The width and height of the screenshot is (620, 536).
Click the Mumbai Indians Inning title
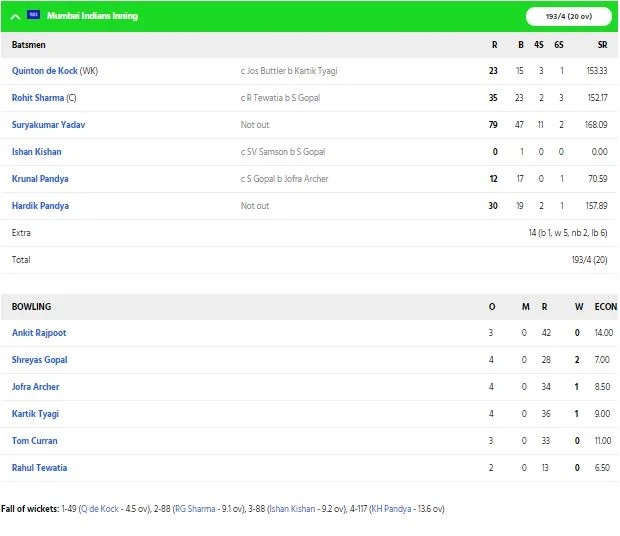click(93, 16)
